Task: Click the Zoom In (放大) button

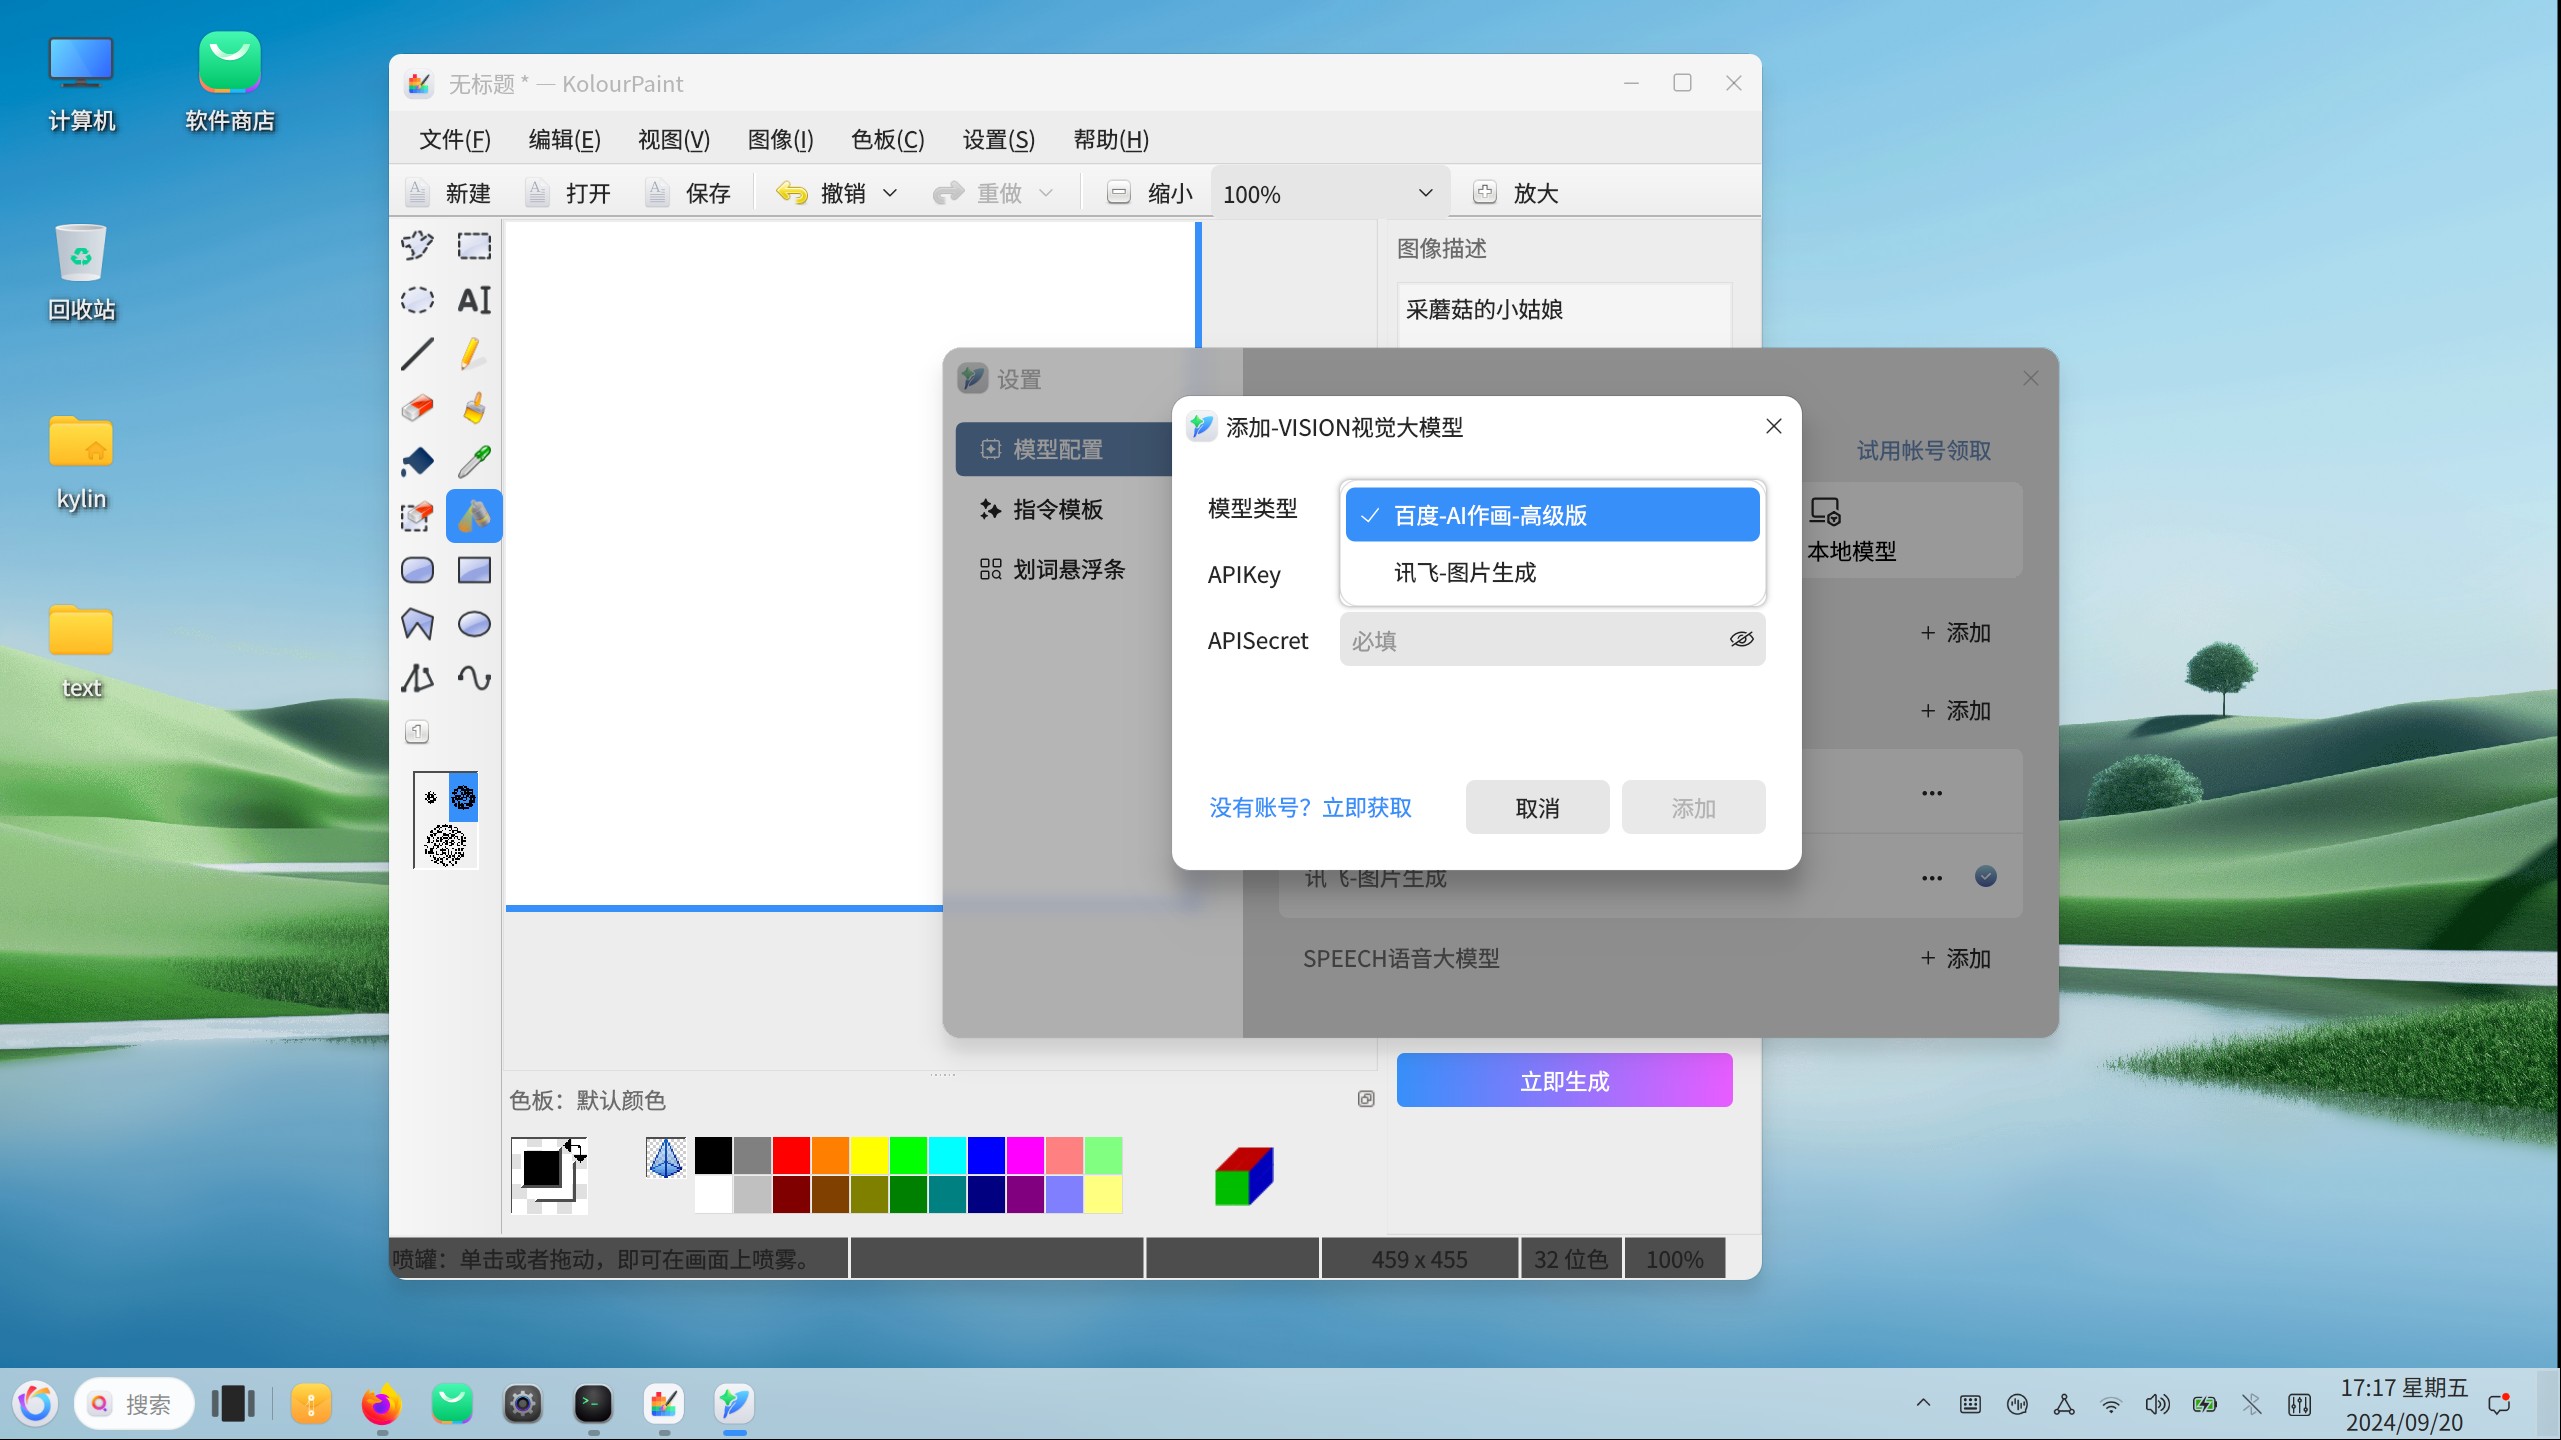Action: pyautogui.click(x=1516, y=193)
